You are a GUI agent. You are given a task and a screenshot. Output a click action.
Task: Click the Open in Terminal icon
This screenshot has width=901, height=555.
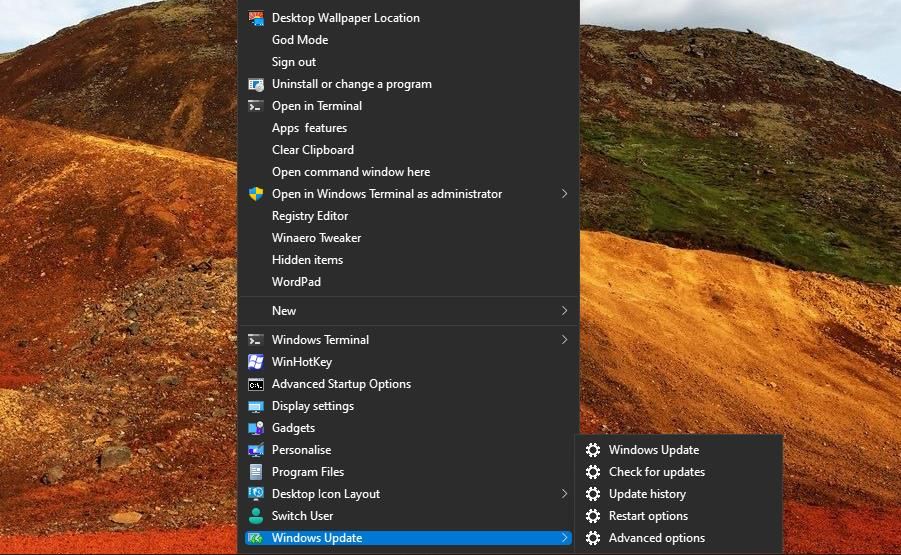[x=256, y=106]
